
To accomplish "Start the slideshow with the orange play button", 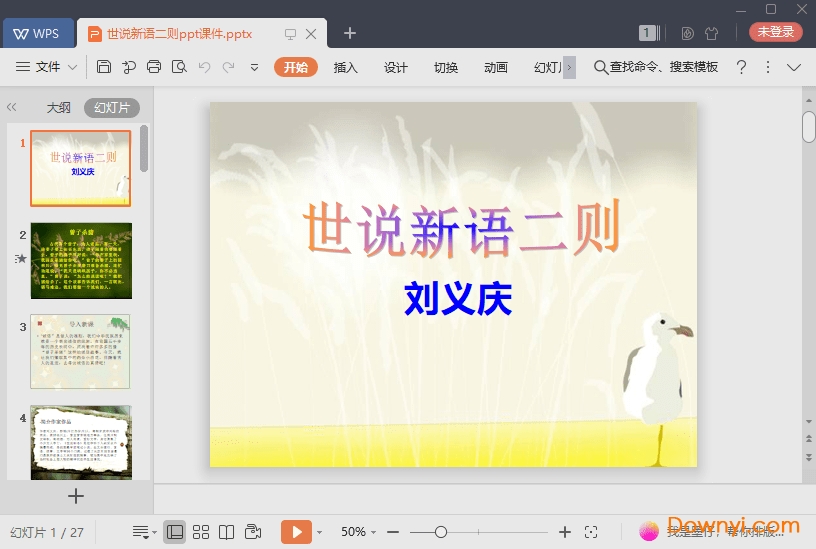I will [x=297, y=532].
